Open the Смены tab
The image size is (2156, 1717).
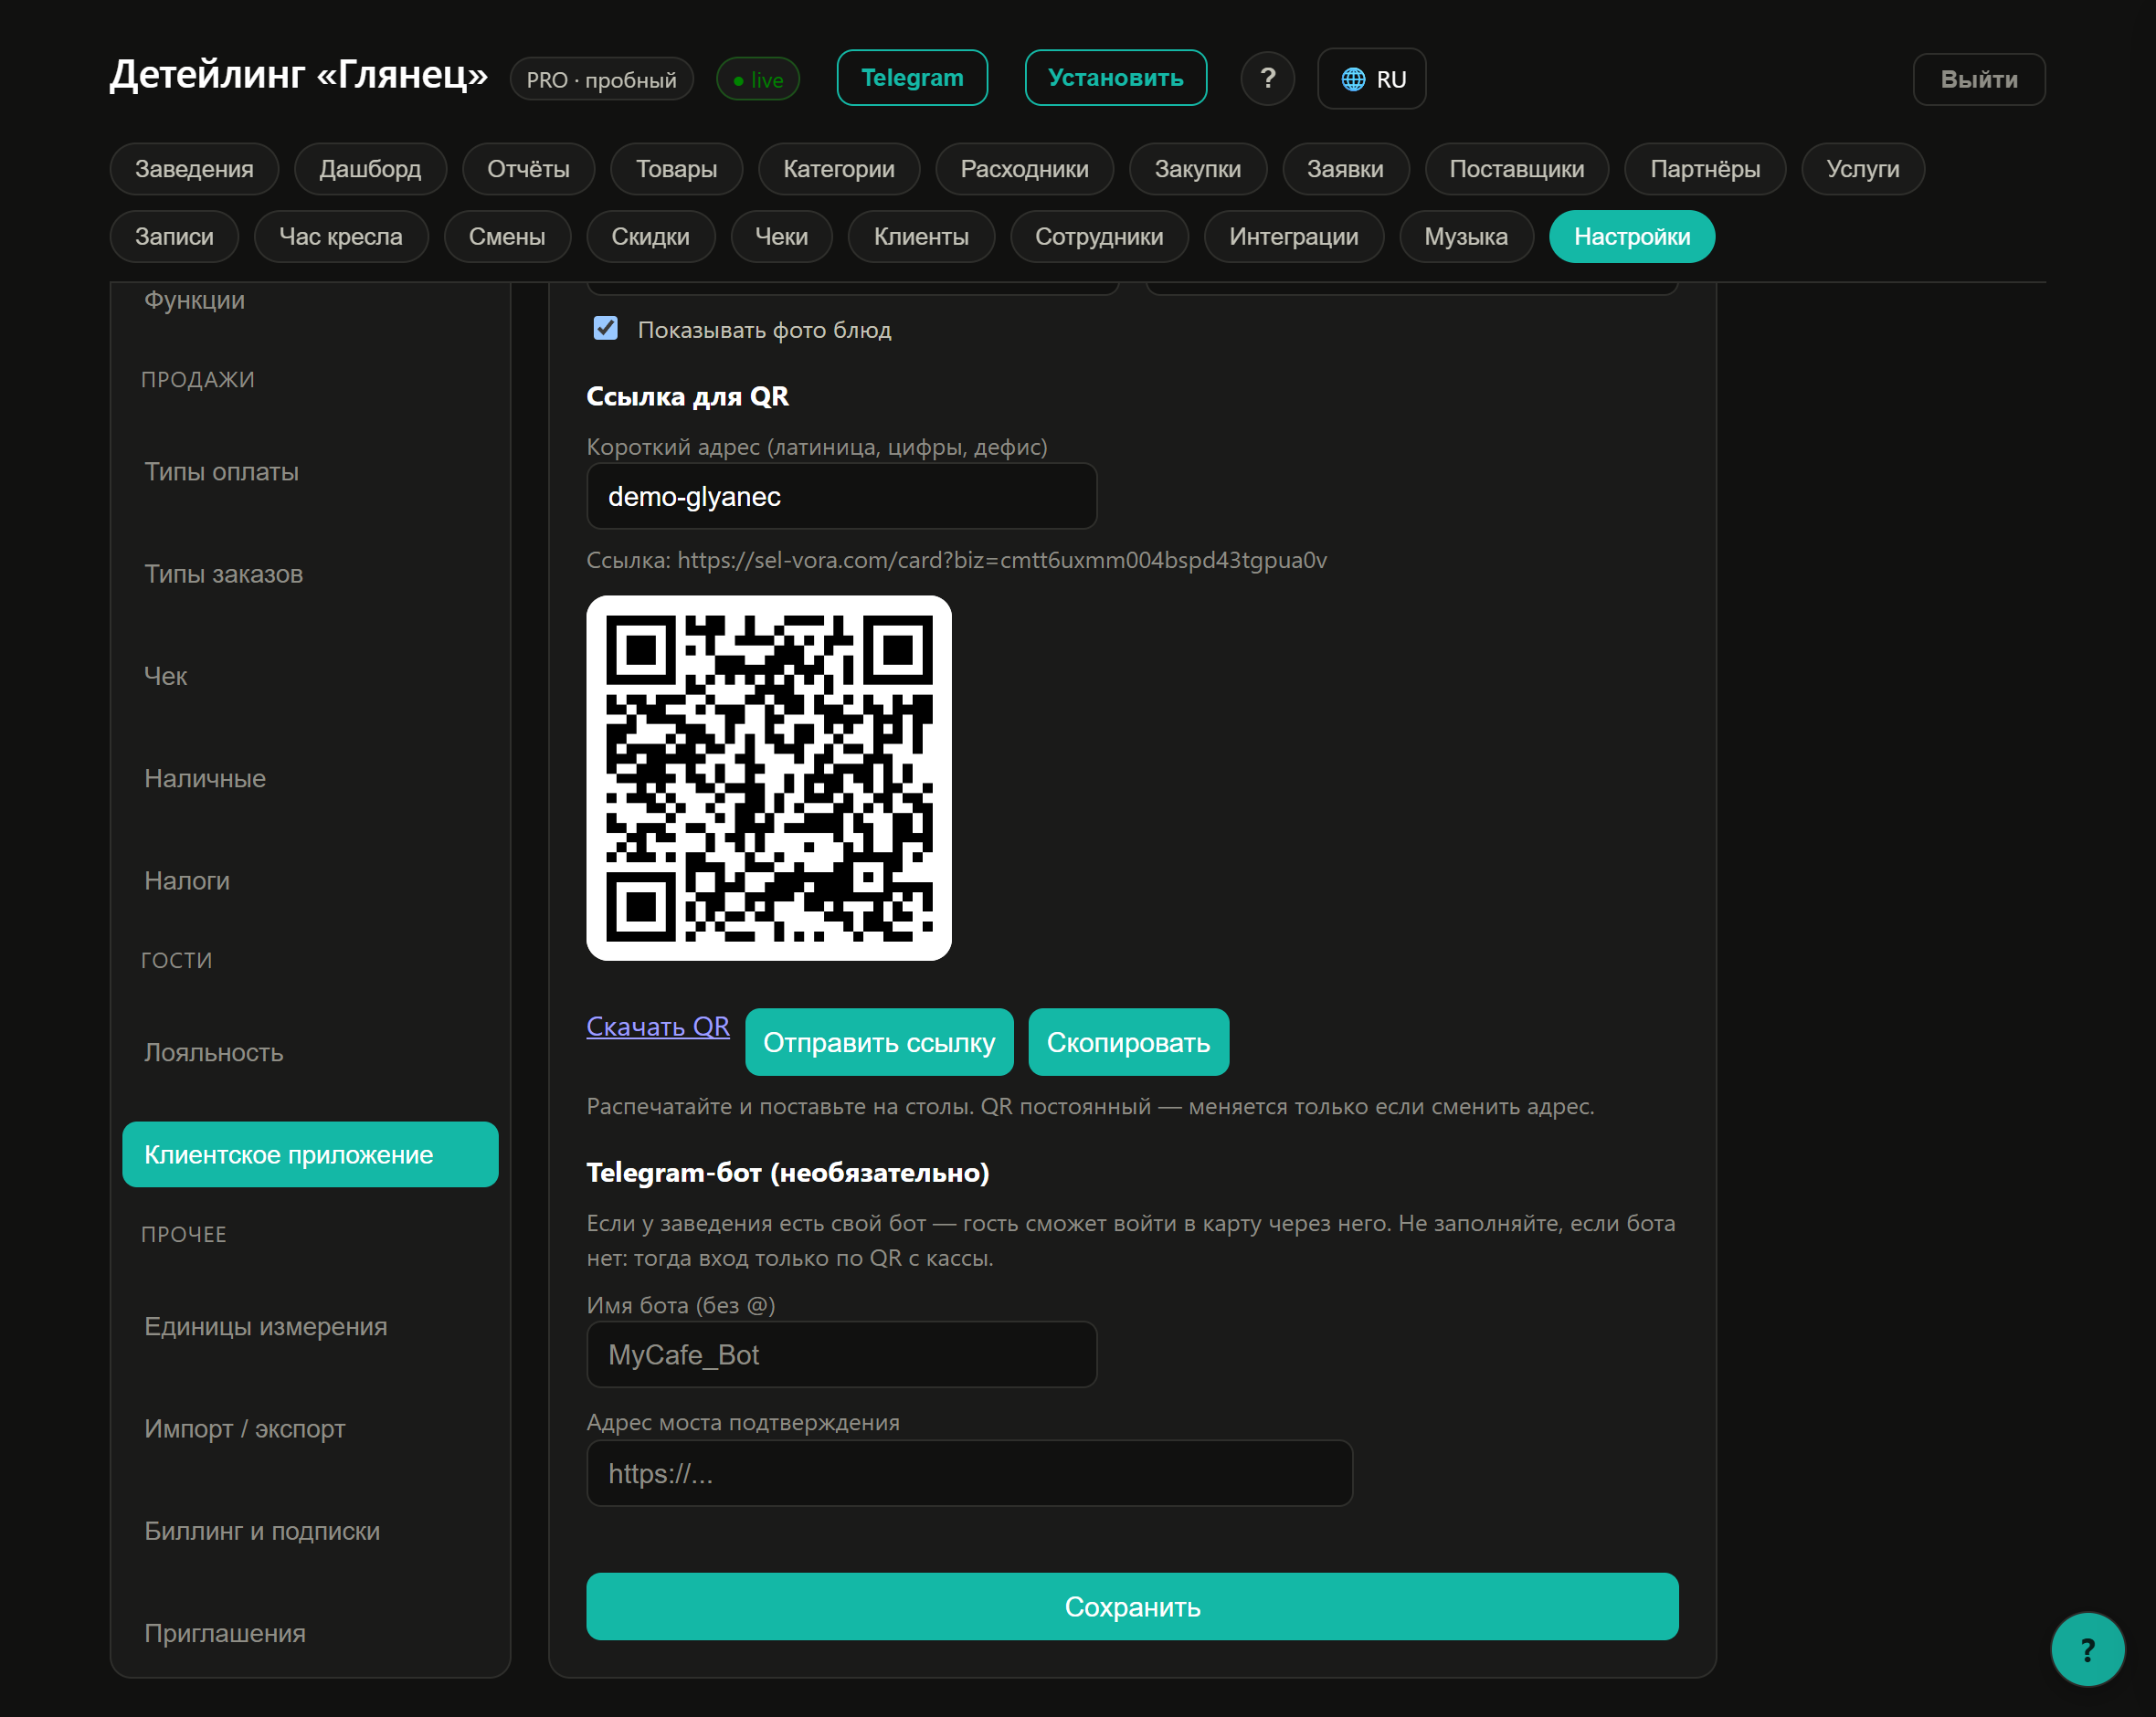pos(507,237)
